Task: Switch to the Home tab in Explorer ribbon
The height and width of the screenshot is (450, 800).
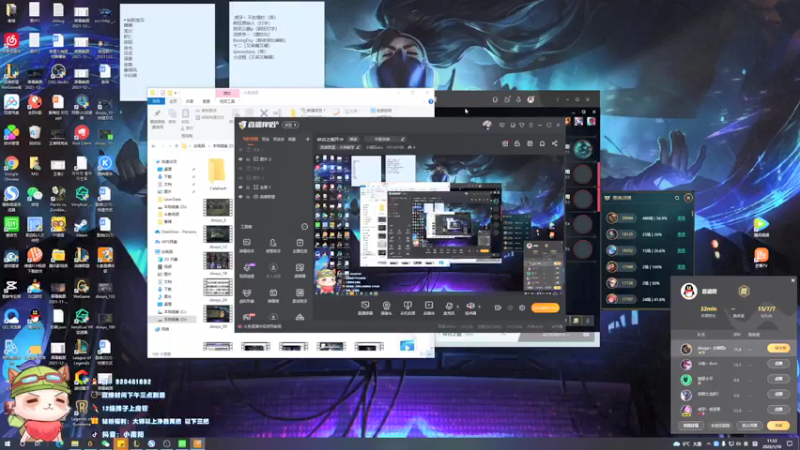Action: tap(173, 101)
